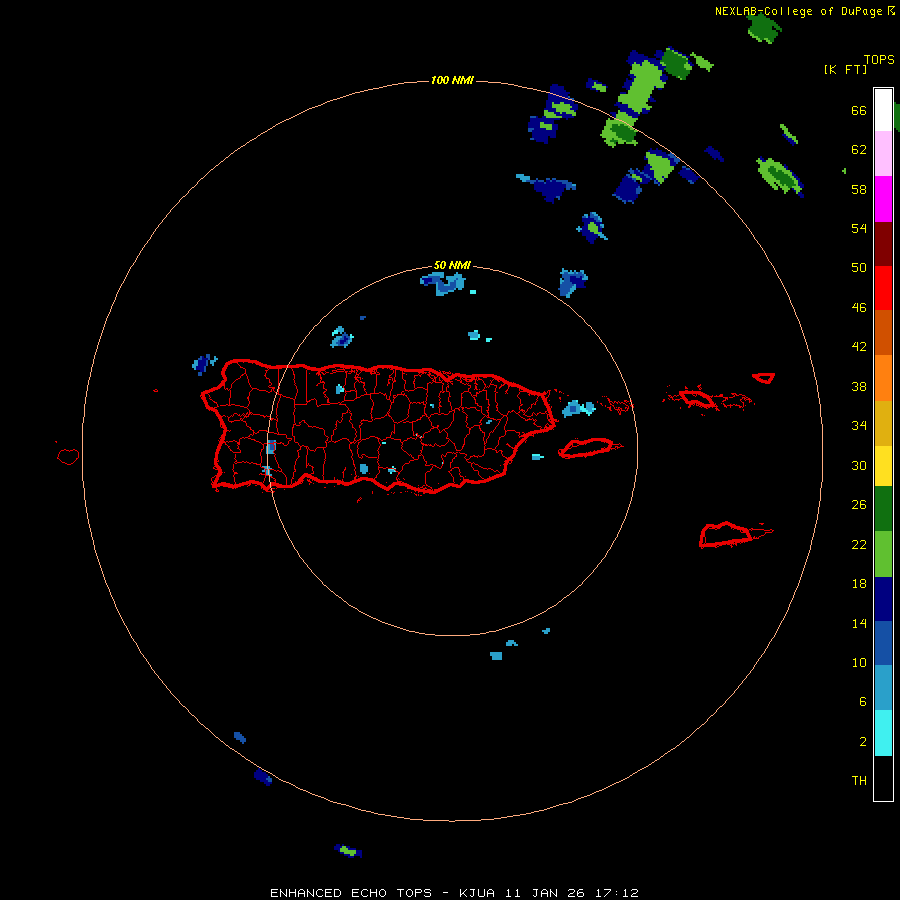The height and width of the screenshot is (900, 900).
Task: Select the gold 38 legend swatch
Action: (x=883, y=422)
